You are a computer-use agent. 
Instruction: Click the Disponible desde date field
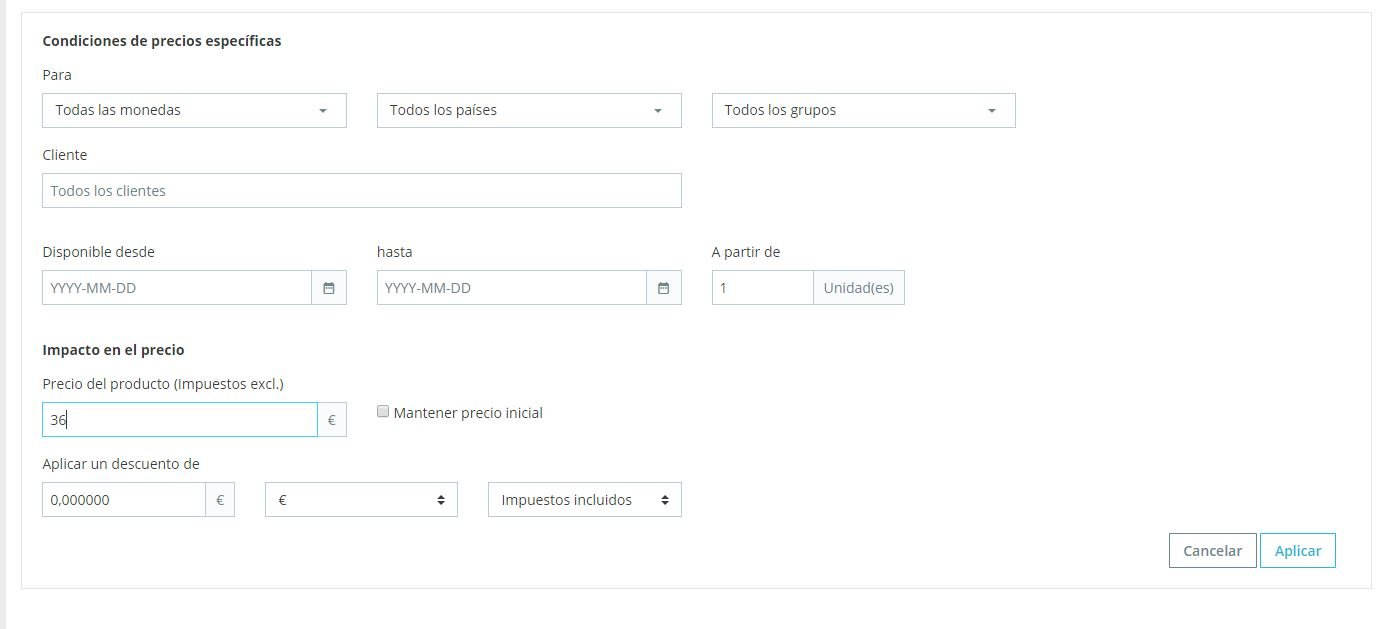pyautogui.click(x=177, y=288)
